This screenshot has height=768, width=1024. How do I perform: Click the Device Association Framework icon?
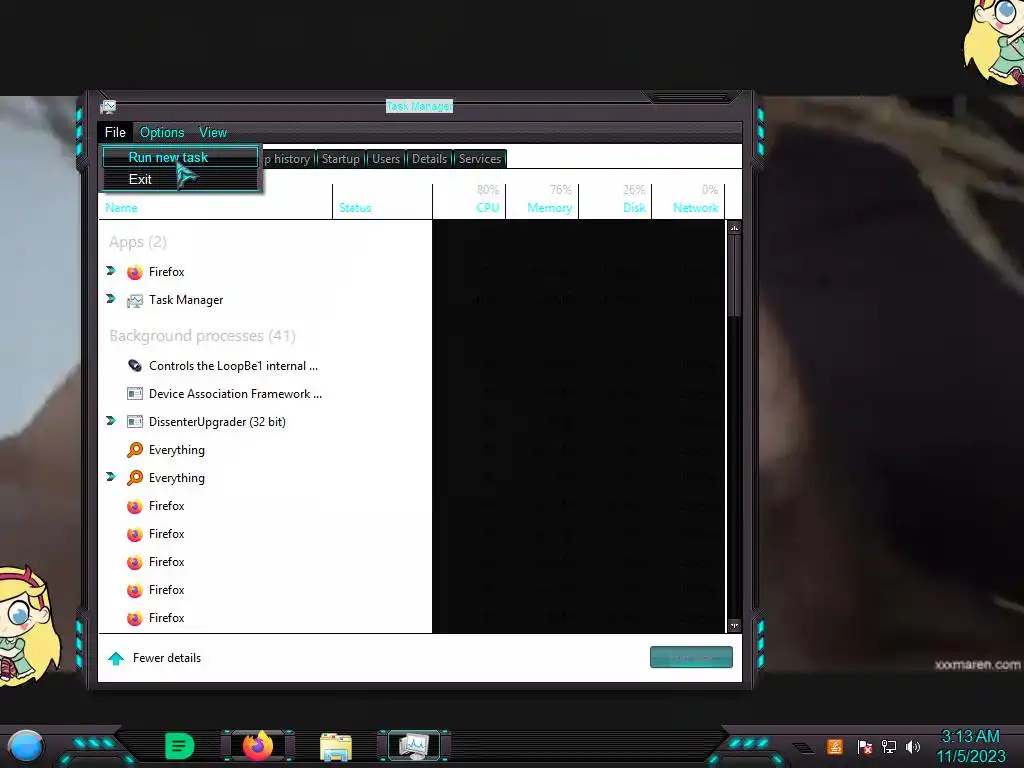click(x=135, y=394)
